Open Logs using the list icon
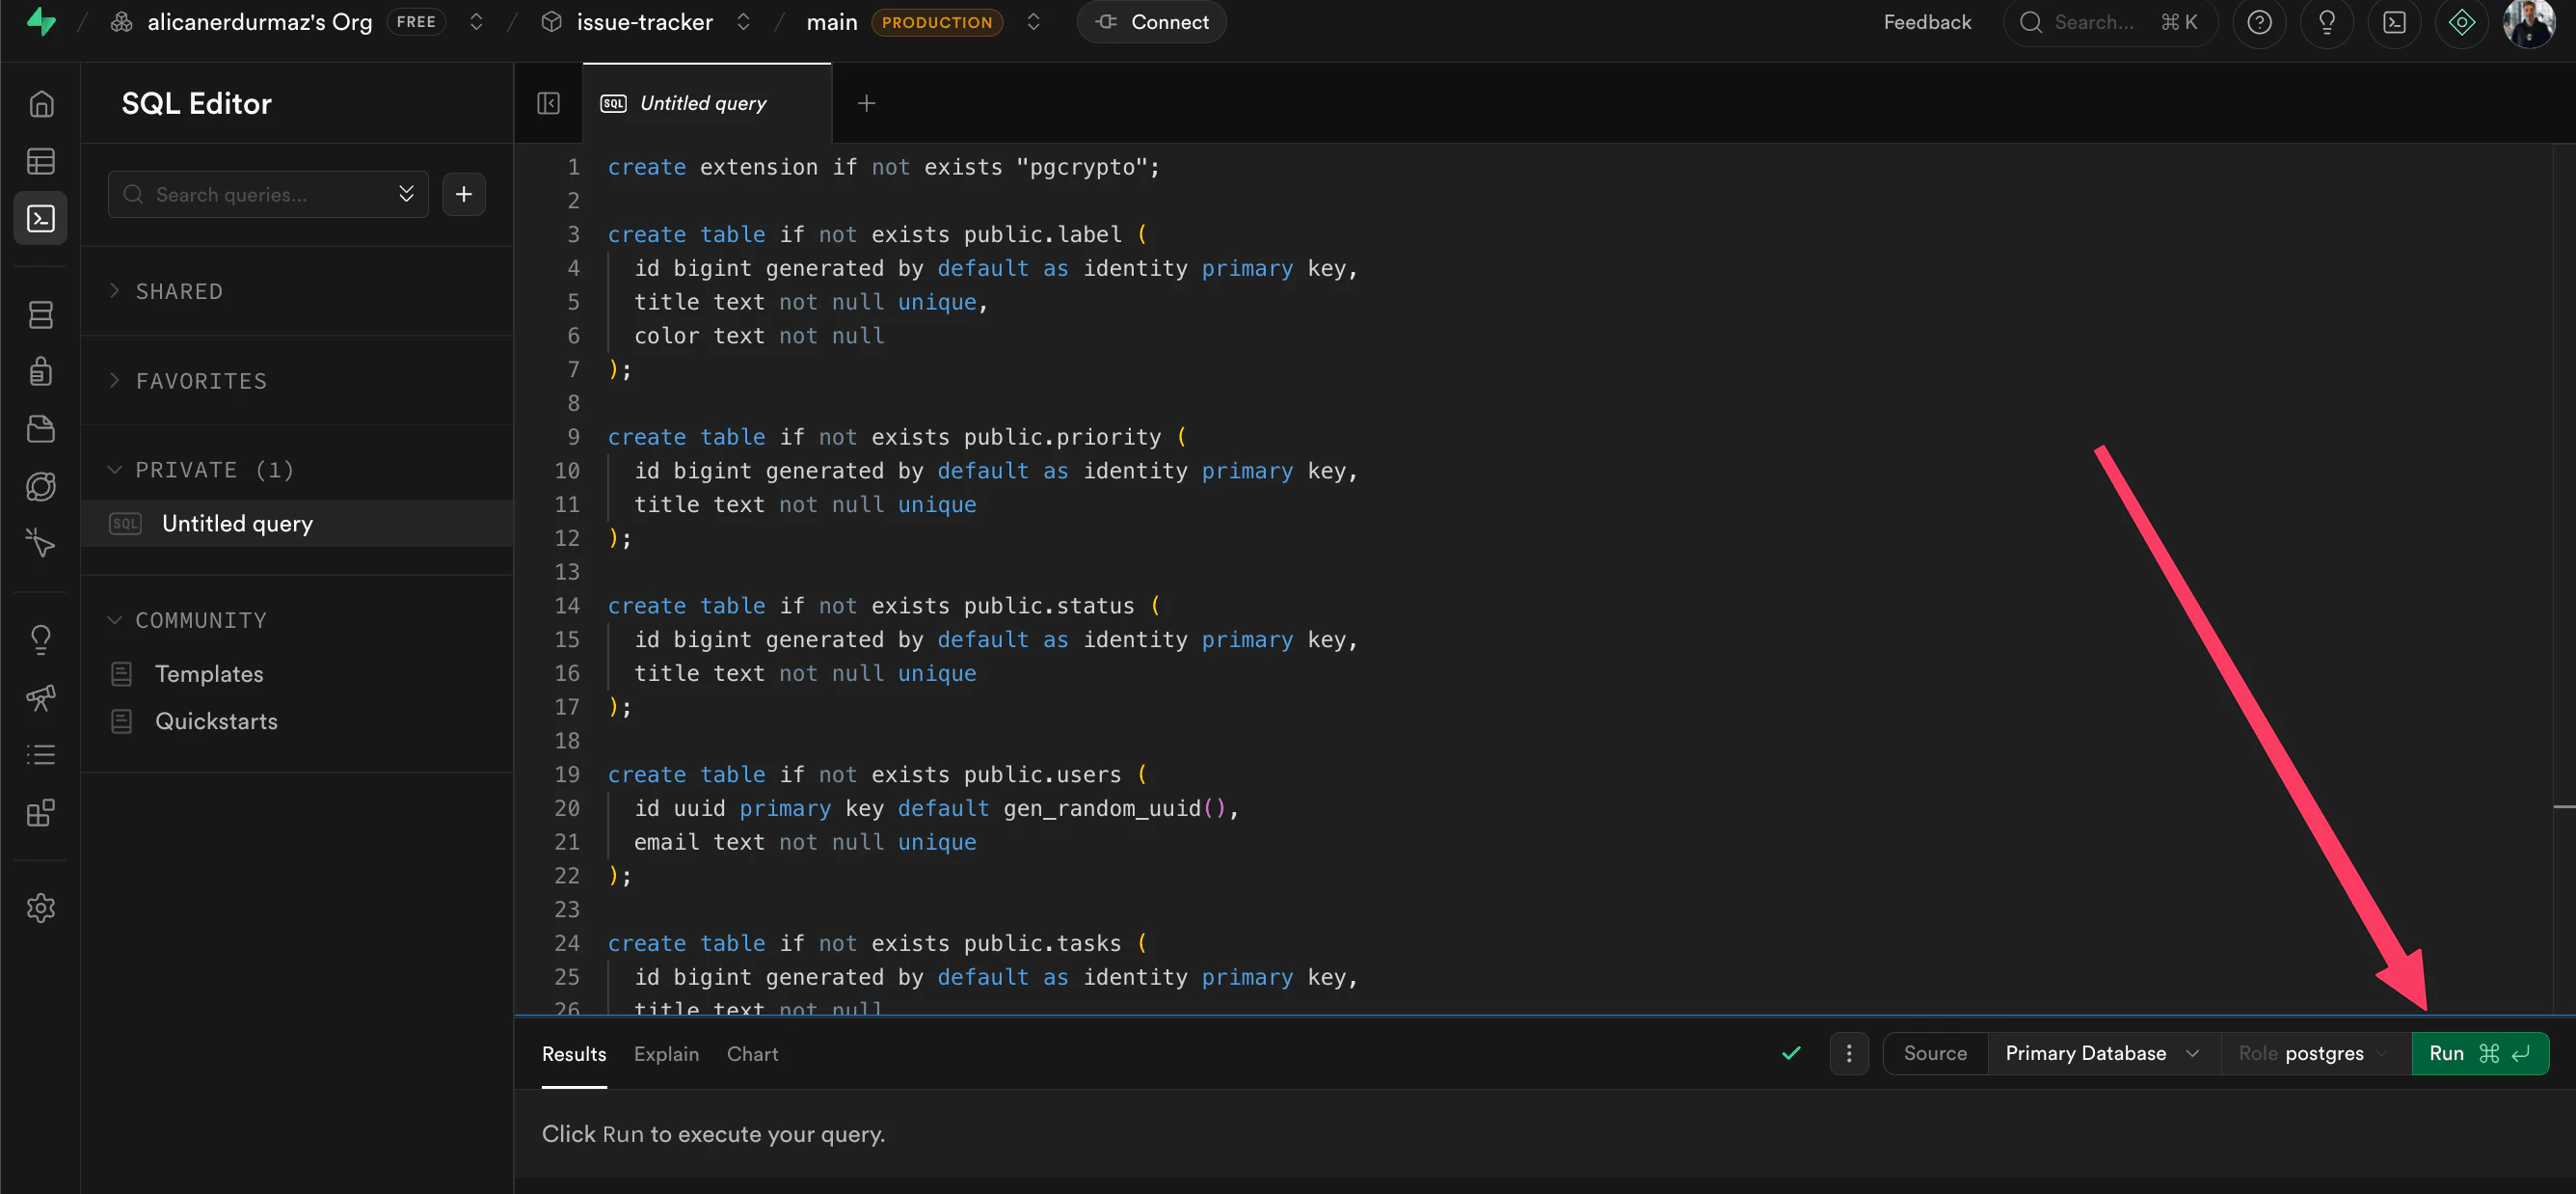This screenshot has width=2576, height=1194. 41,754
